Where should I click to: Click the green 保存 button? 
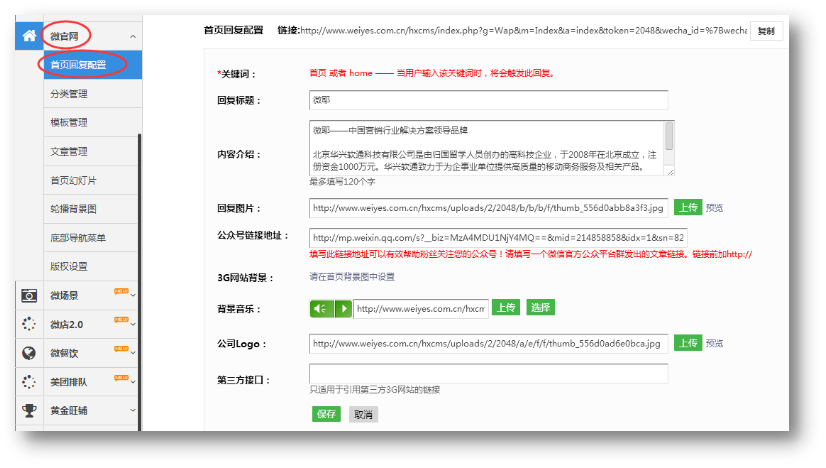(326, 414)
